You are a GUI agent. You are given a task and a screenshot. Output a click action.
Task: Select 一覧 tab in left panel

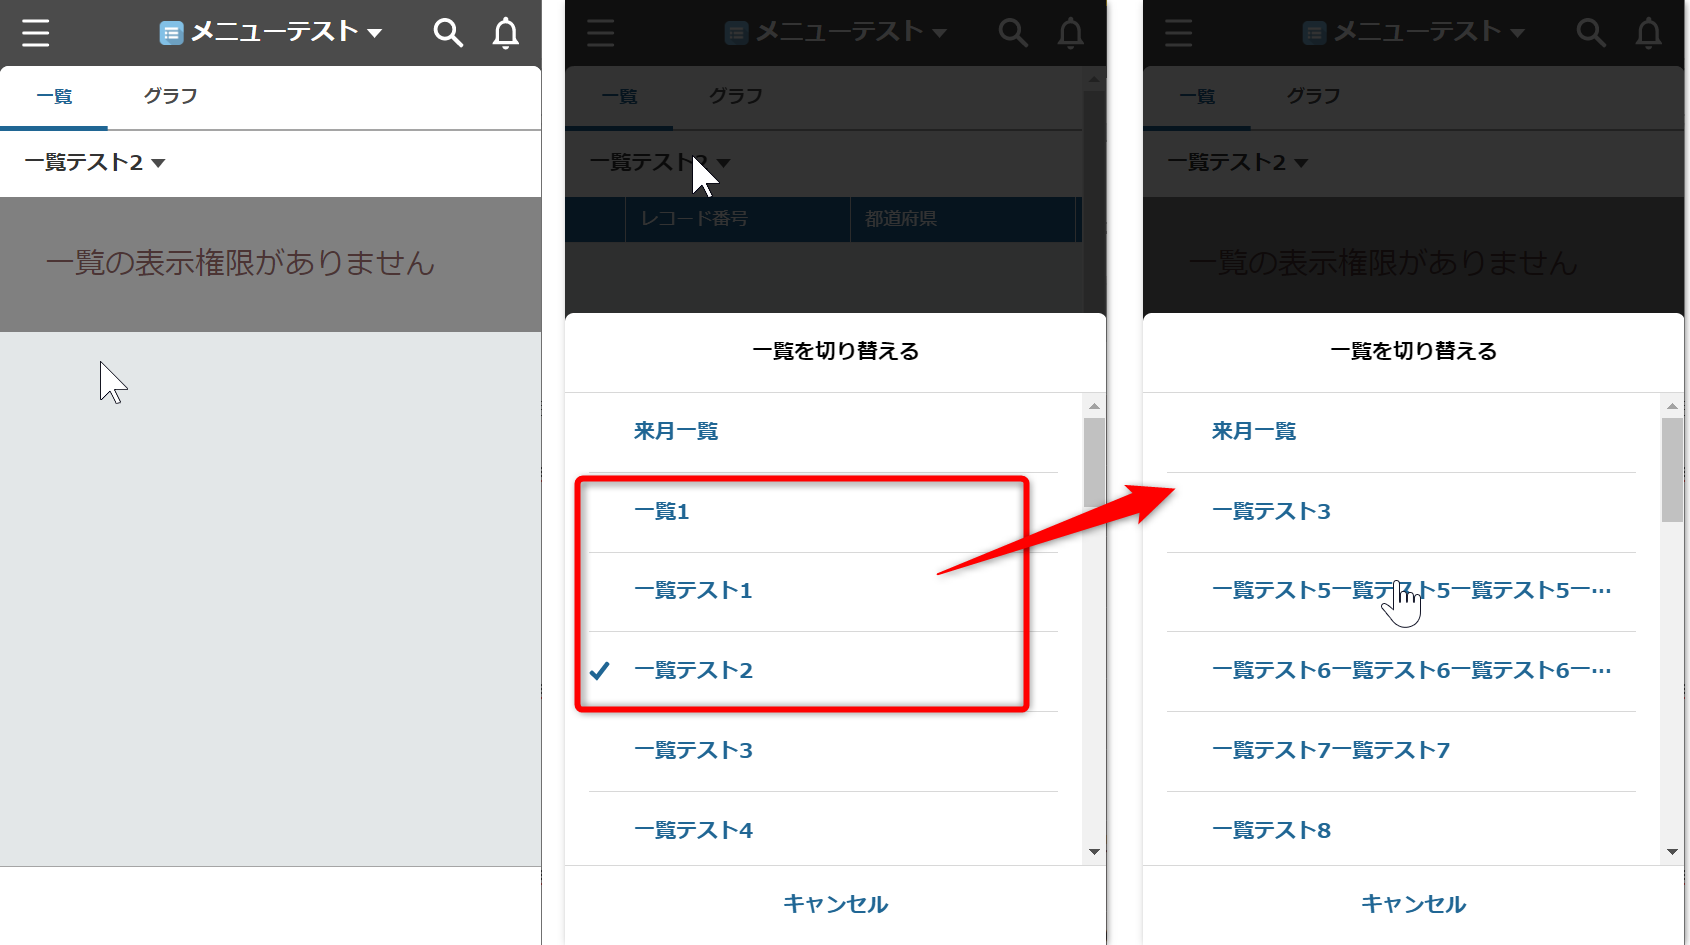point(54,97)
